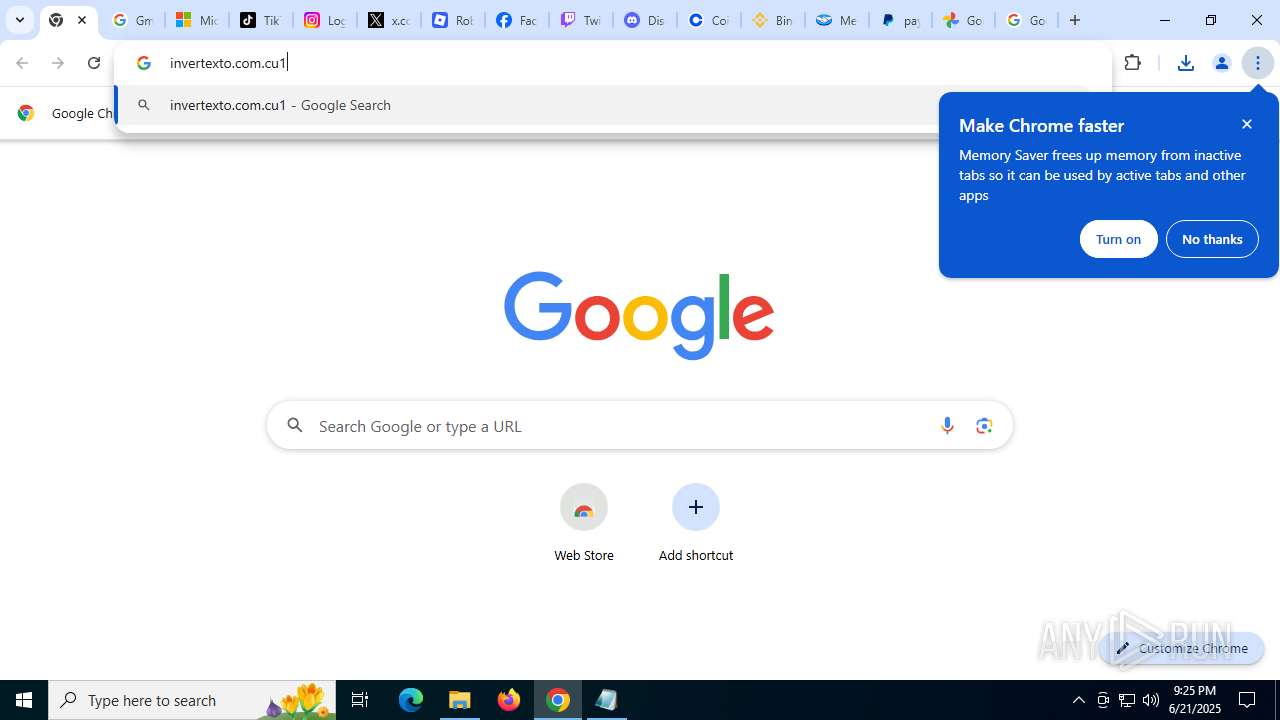Screen dimensions: 1280x720
Task: Switch to the Facebook tab
Action: (x=516, y=20)
